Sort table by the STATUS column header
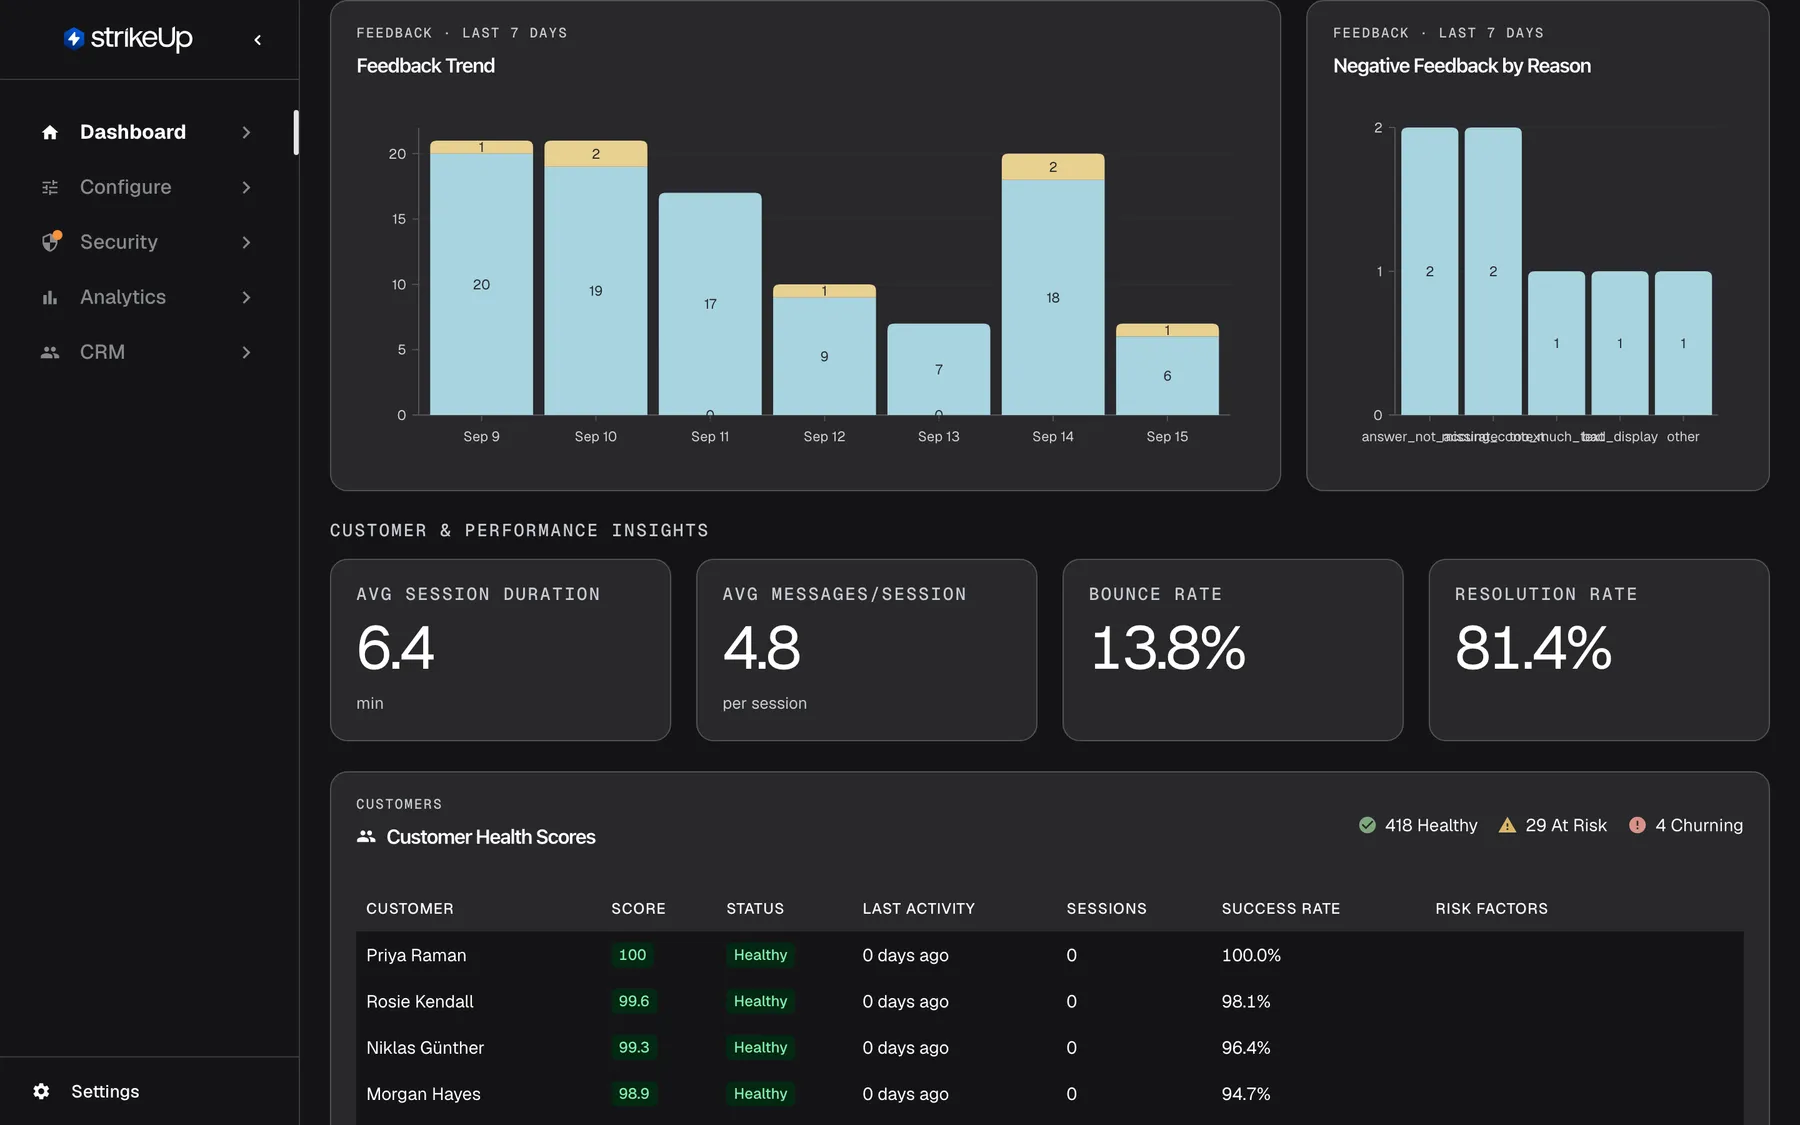1800x1125 pixels. [x=755, y=908]
